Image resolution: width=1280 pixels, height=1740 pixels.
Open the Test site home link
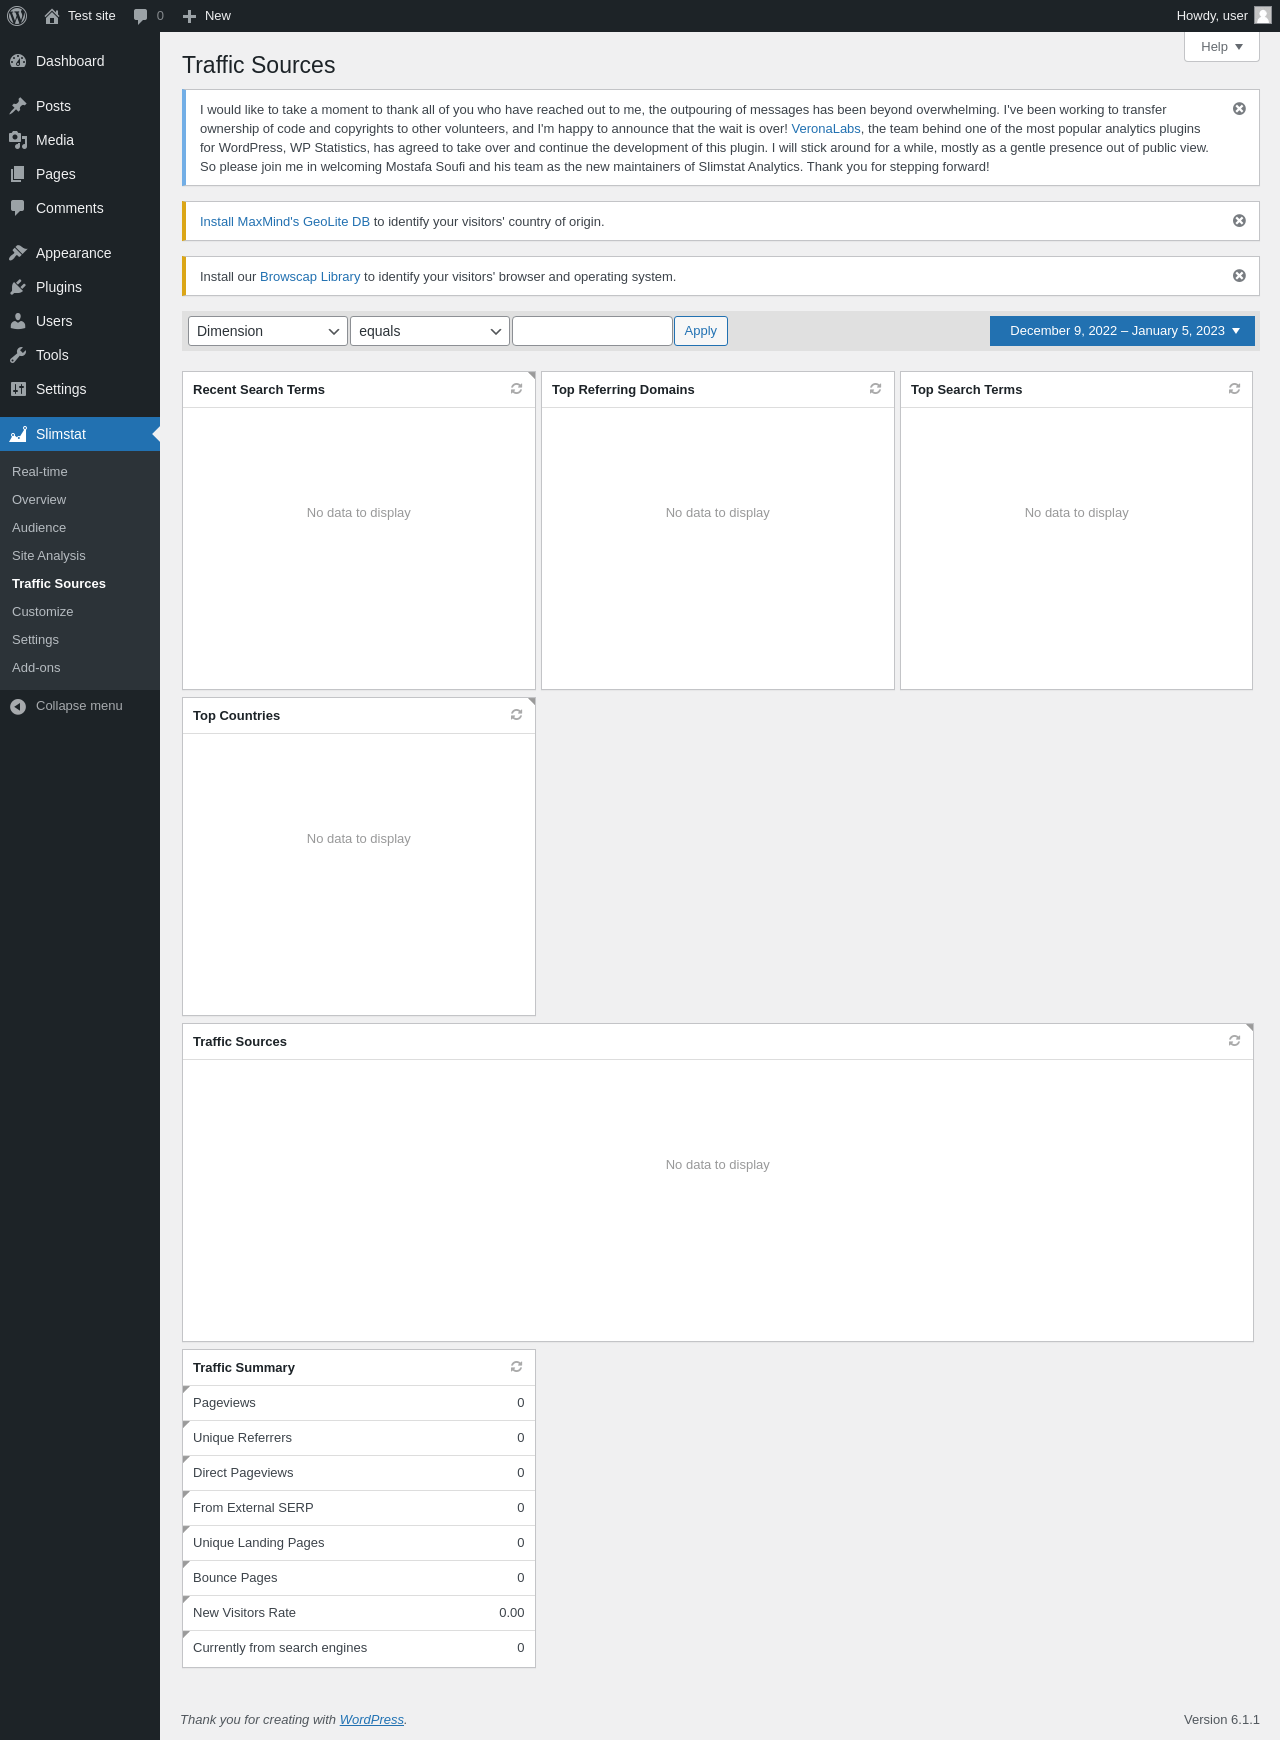click(x=80, y=16)
